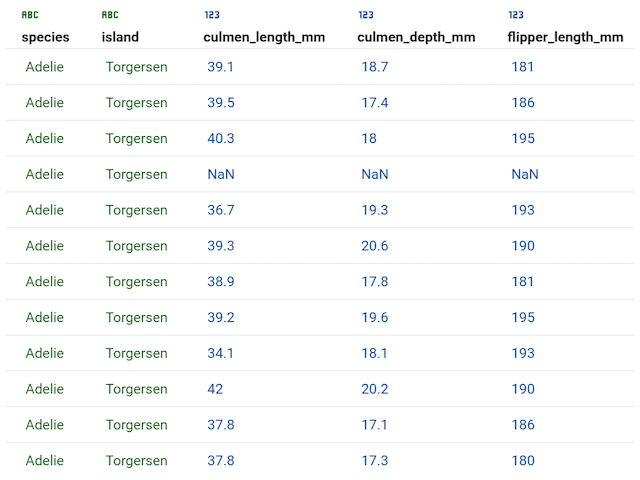Choose the flipper_length_mm column header
This screenshot has width=640, height=480.
[x=565, y=37]
